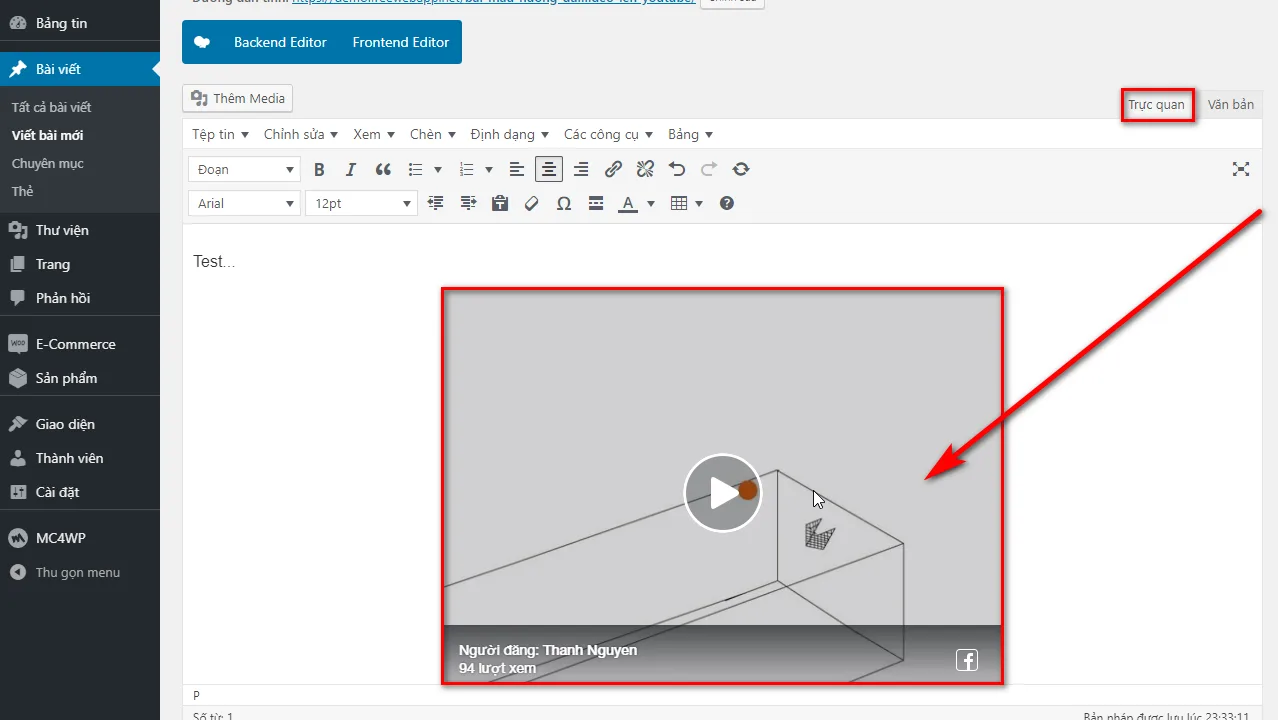Open the Sản phẩm products section
The image size is (1278, 720).
(80, 378)
